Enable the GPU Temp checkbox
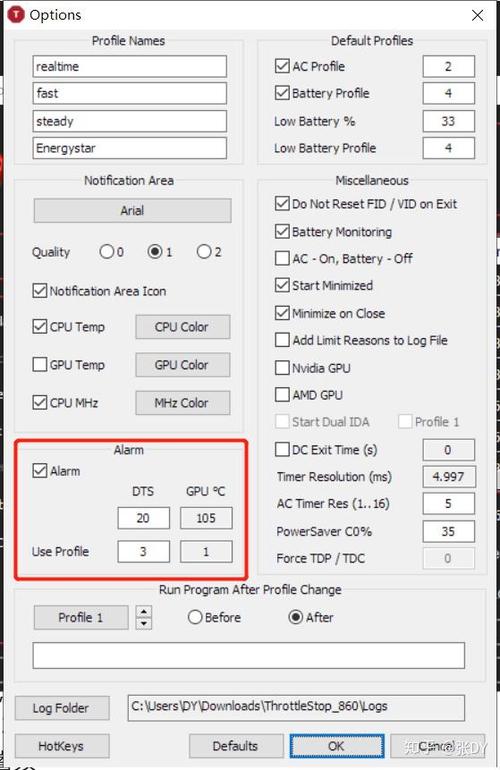 [x=39, y=364]
